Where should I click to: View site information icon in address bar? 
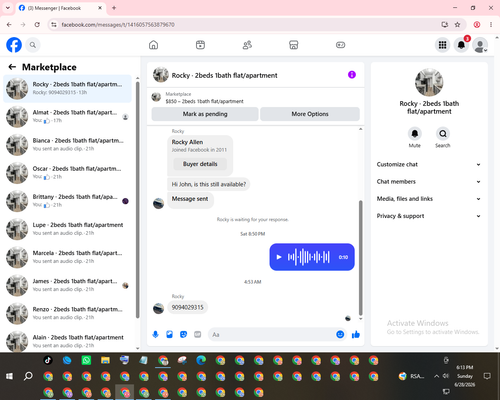[x=54, y=25]
